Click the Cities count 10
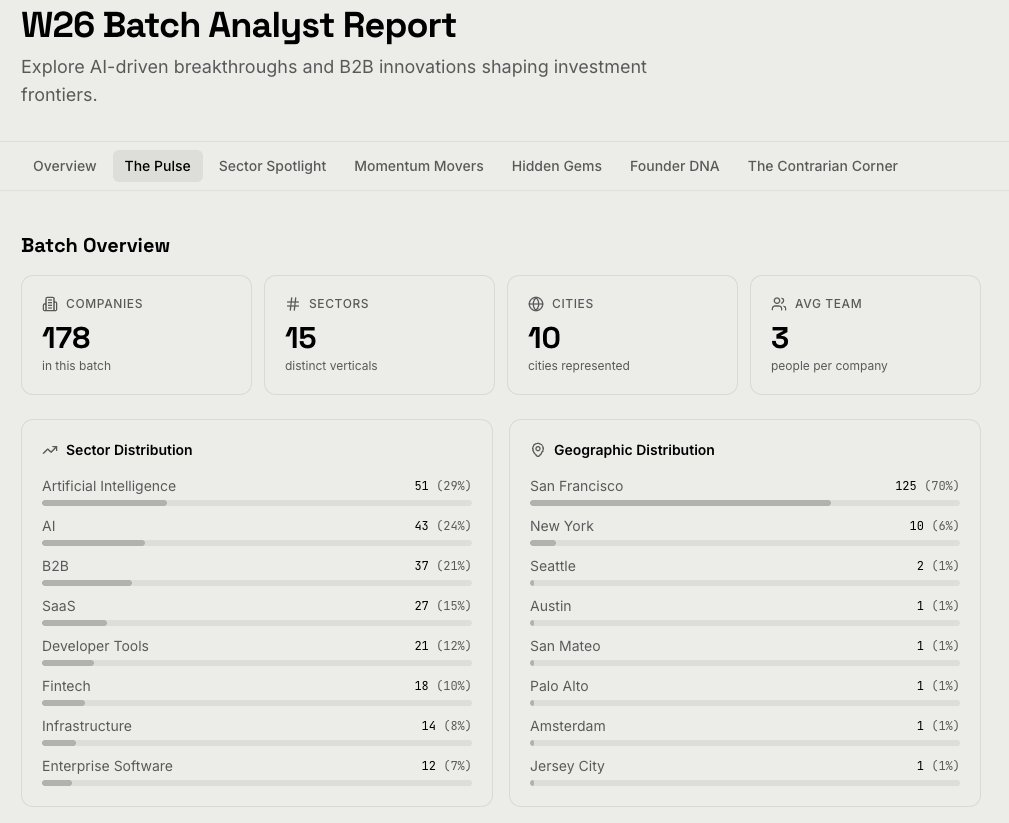The width and height of the screenshot is (1009, 823). pyautogui.click(x=544, y=338)
